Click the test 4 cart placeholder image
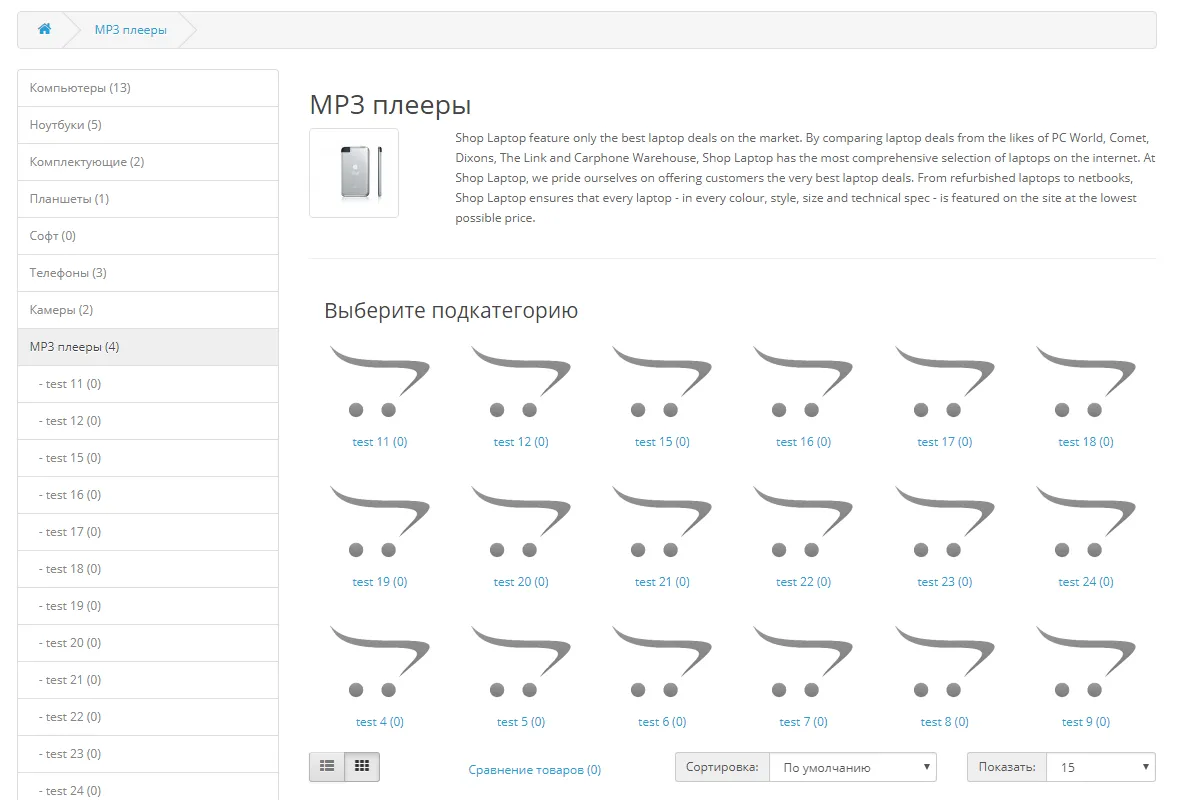 (x=379, y=661)
